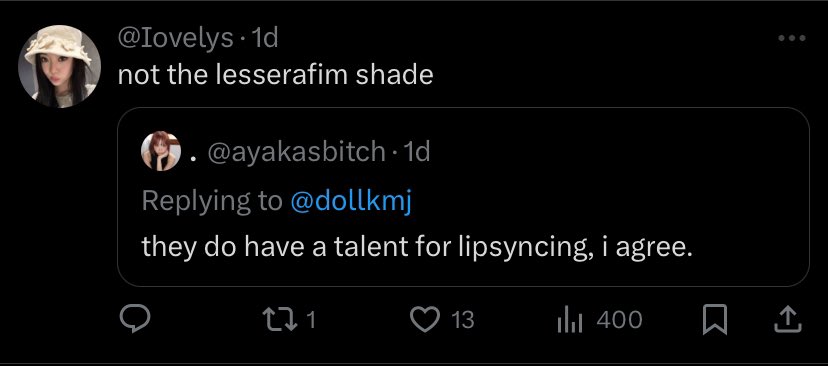Bookmark this tweet
The image size is (828, 366).
pyautogui.click(x=715, y=321)
